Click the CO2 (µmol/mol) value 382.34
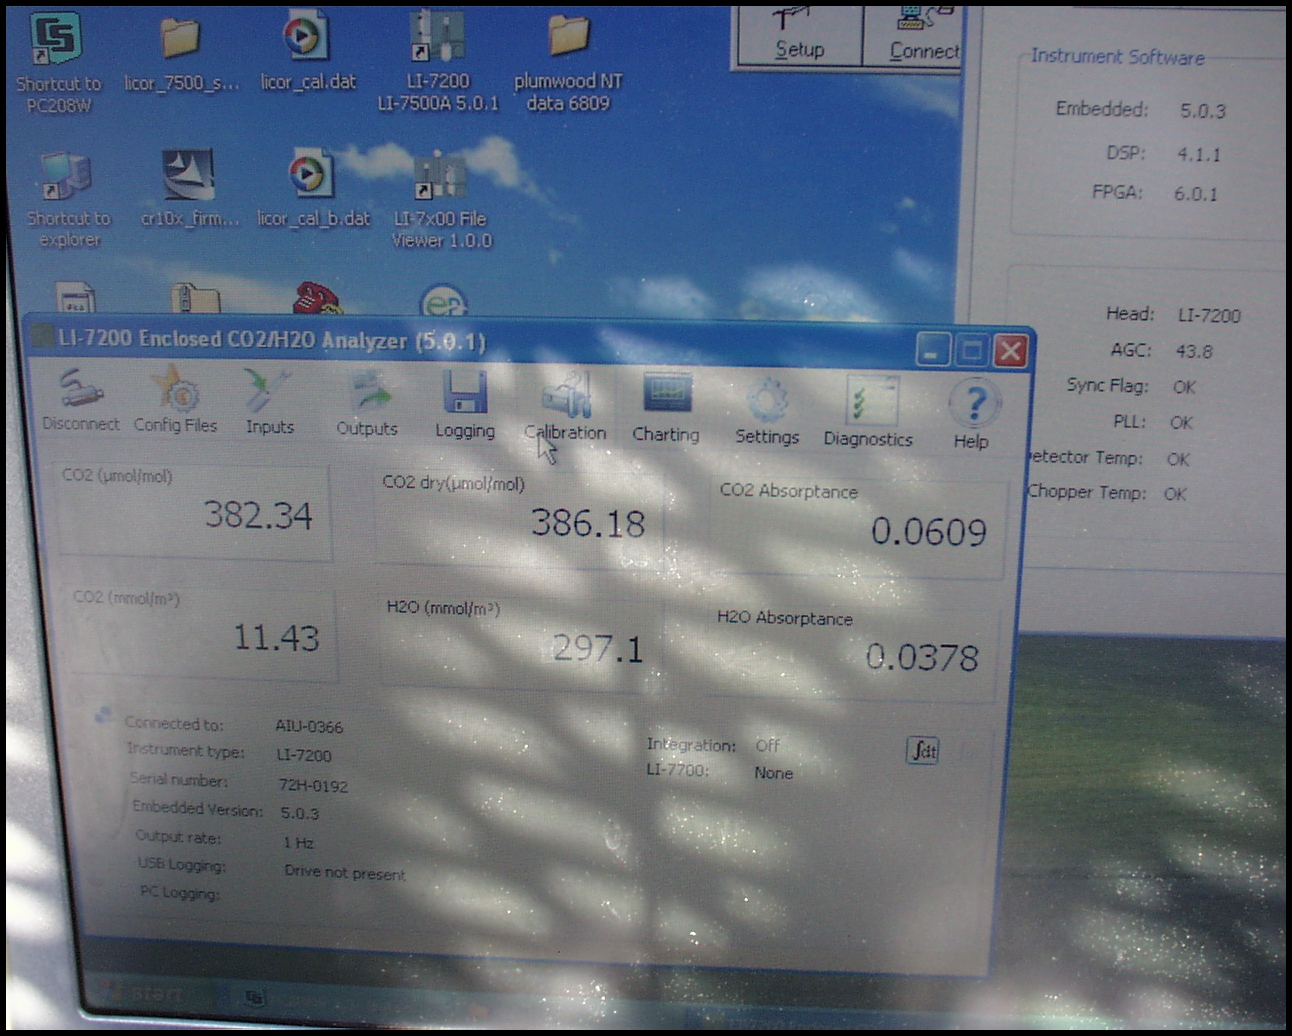This screenshot has width=1292, height=1036. [259, 515]
